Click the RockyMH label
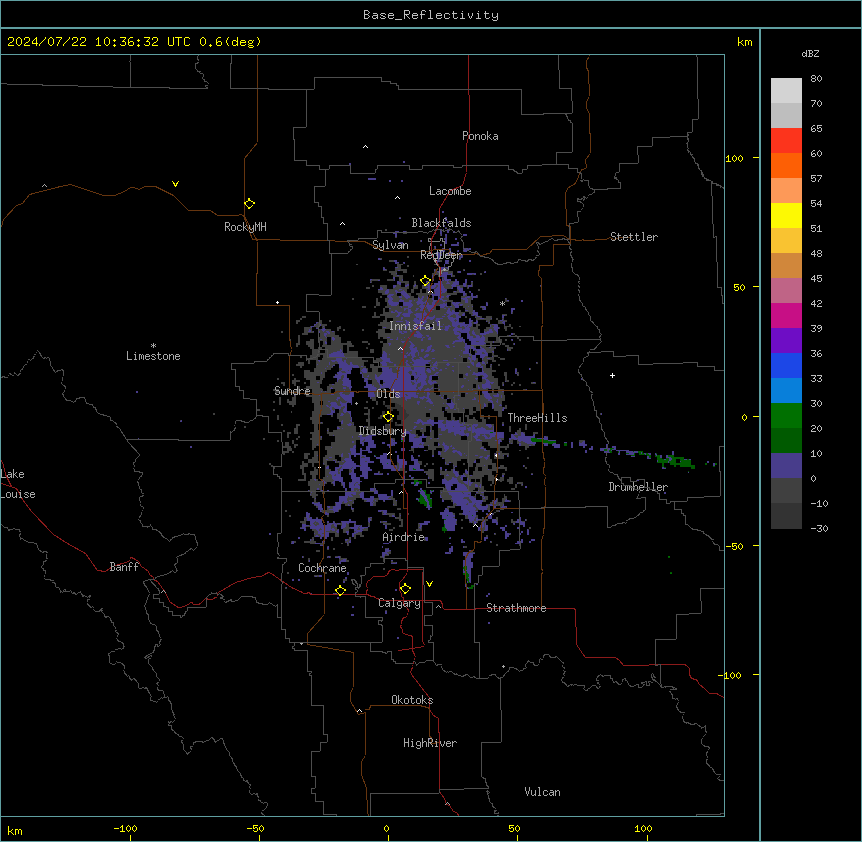 pos(245,227)
